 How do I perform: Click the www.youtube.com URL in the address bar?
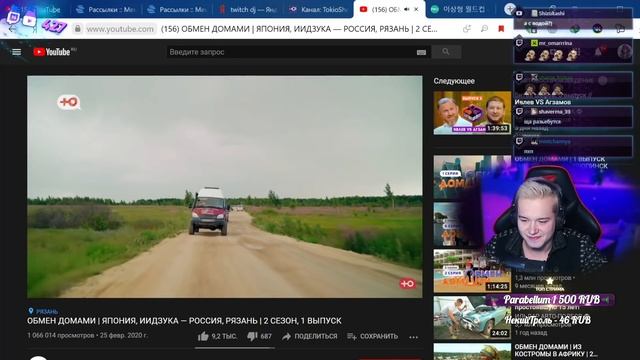pyautogui.click(x=120, y=29)
